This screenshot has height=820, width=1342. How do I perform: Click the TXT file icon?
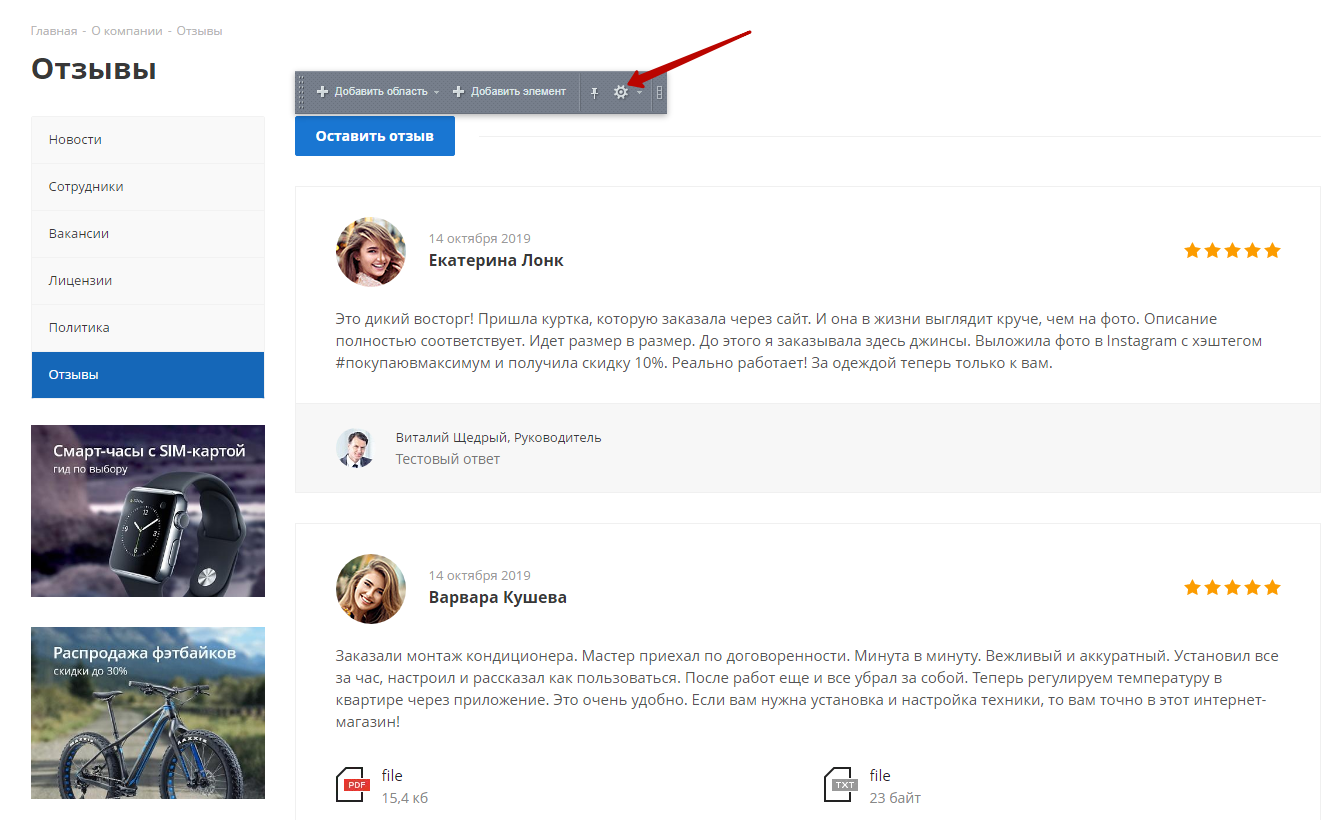pos(842,786)
